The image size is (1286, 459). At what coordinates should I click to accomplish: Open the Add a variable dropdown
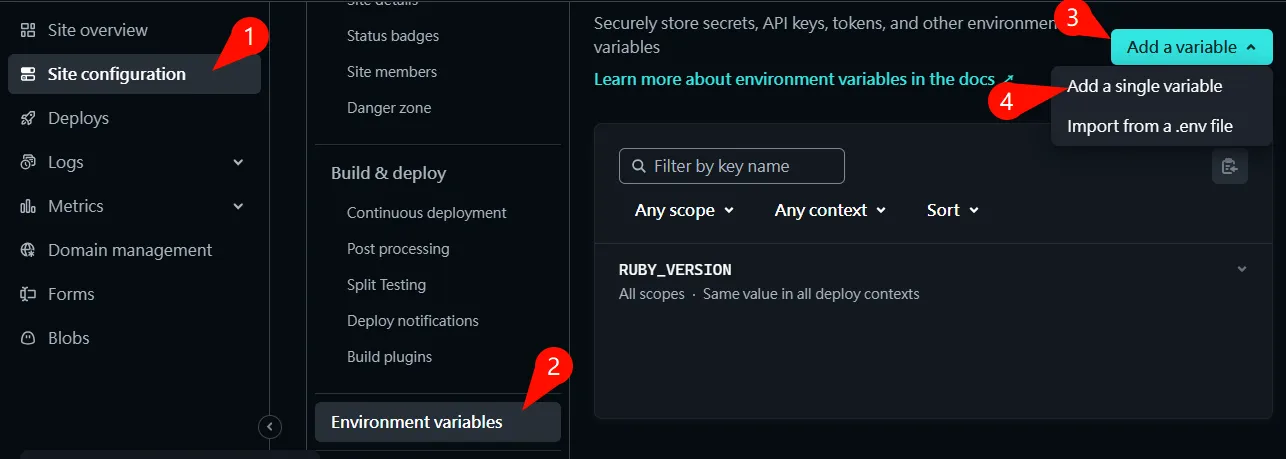click(x=1190, y=47)
